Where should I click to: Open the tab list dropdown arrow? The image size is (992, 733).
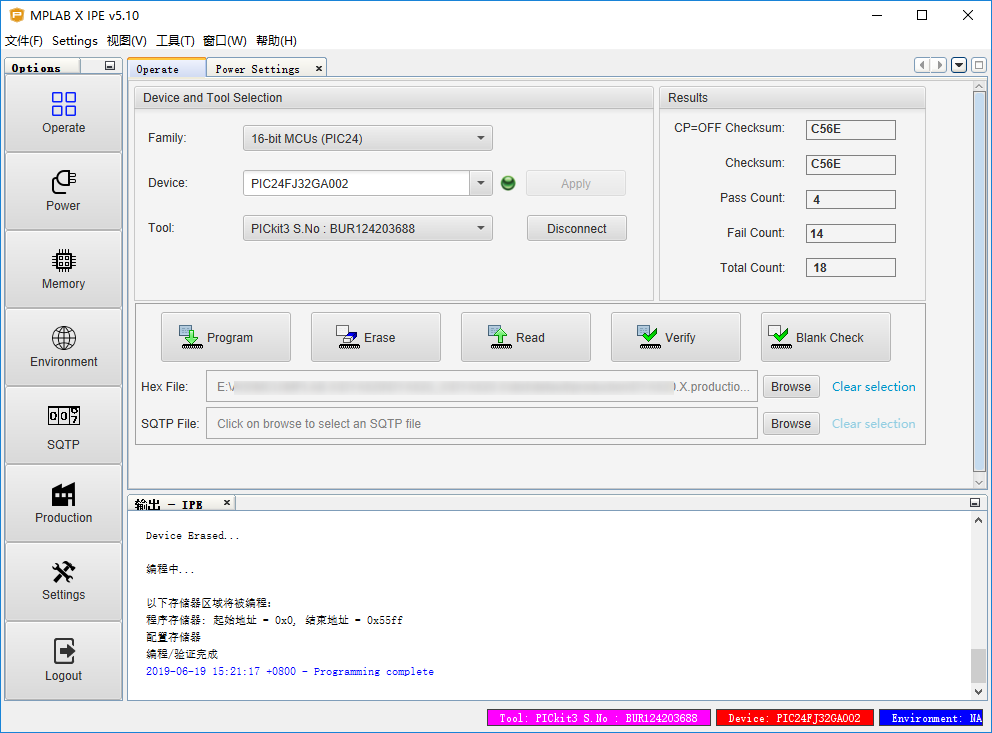pyautogui.click(x=959, y=65)
